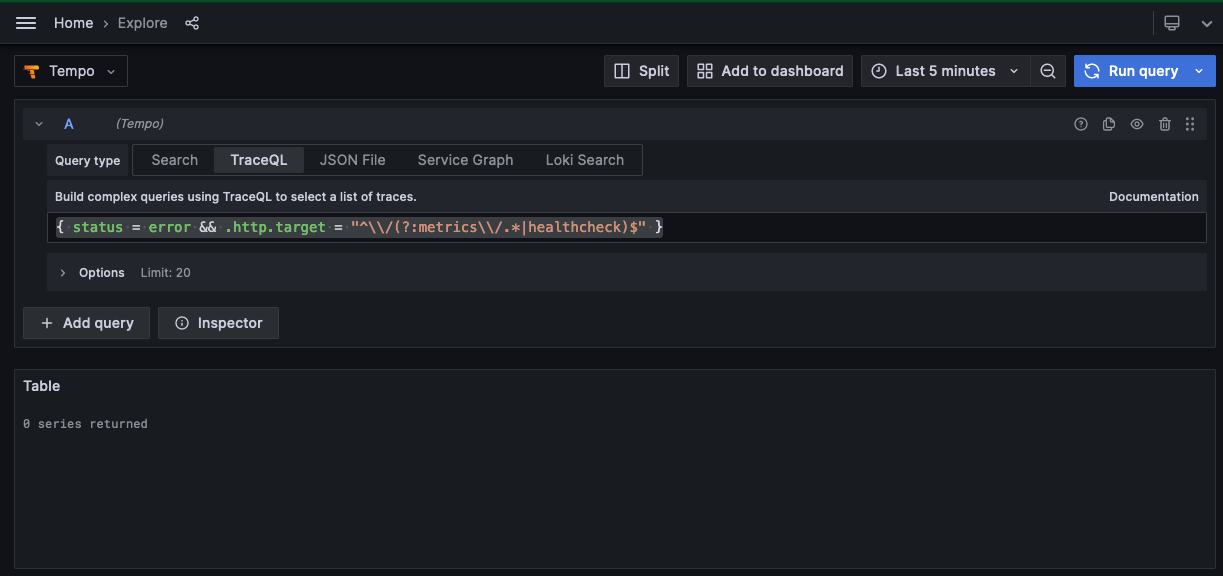The image size is (1223, 576).
Task: Delete query A with the trash icon
Action: [x=1164, y=123]
